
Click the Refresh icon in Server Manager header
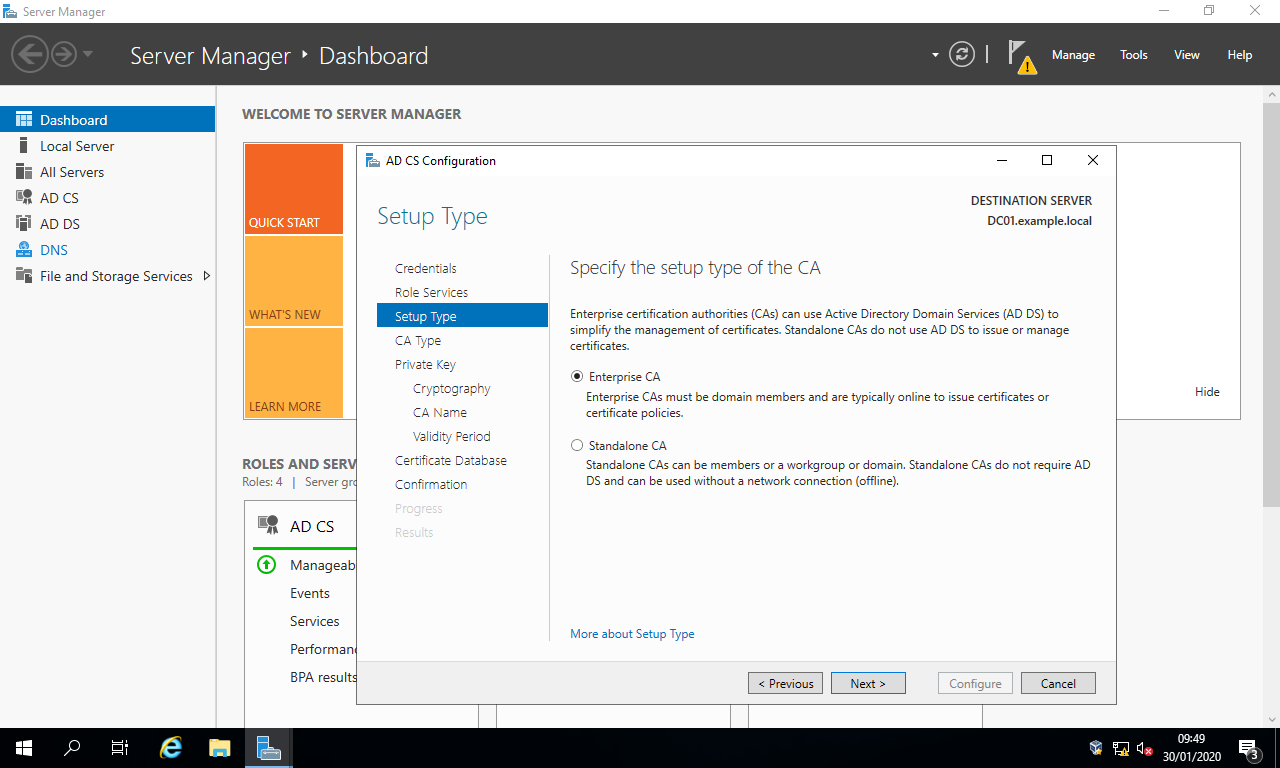point(961,55)
